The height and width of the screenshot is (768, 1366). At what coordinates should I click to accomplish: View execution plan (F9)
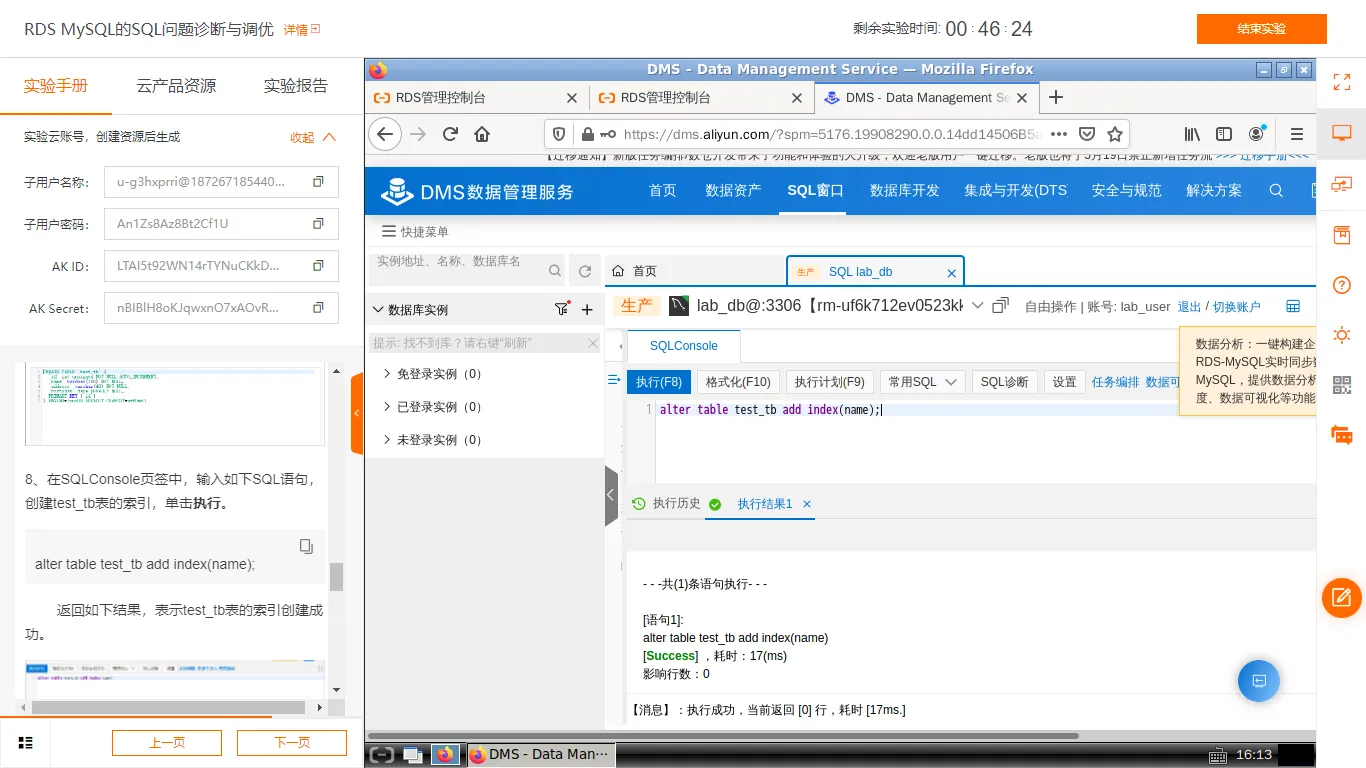tap(830, 382)
